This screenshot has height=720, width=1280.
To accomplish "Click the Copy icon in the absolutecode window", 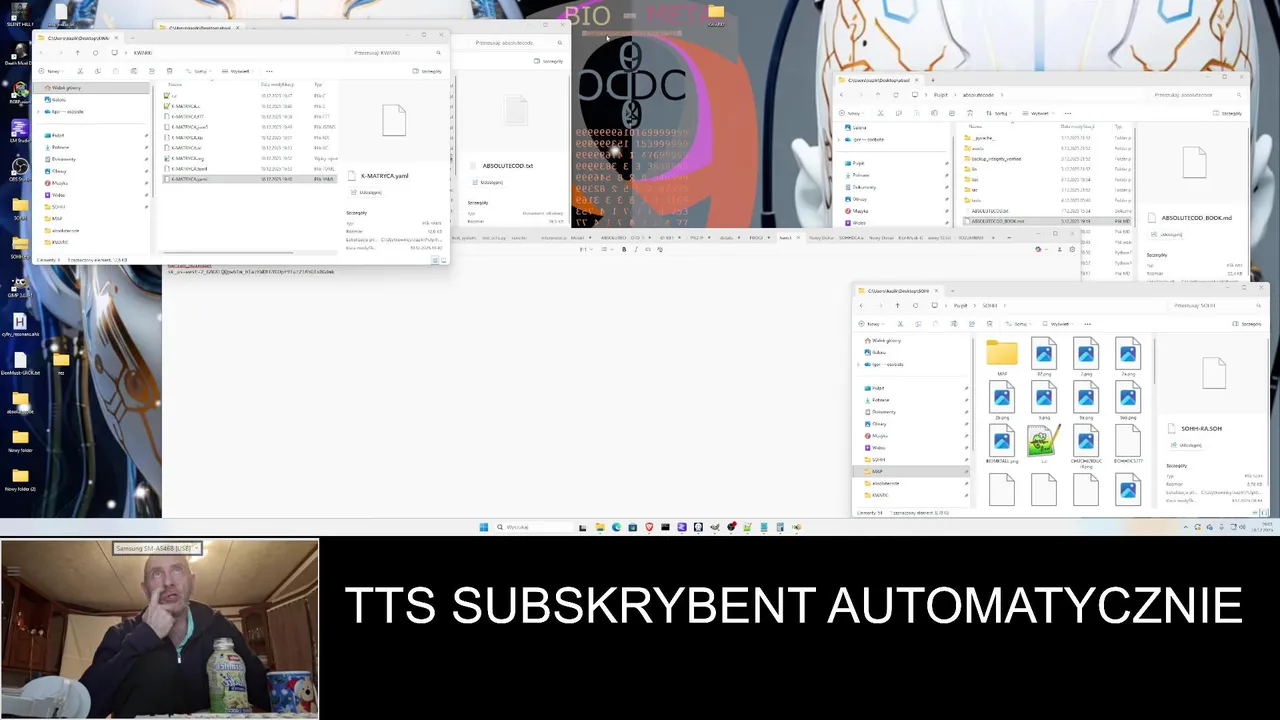I will 899,113.
